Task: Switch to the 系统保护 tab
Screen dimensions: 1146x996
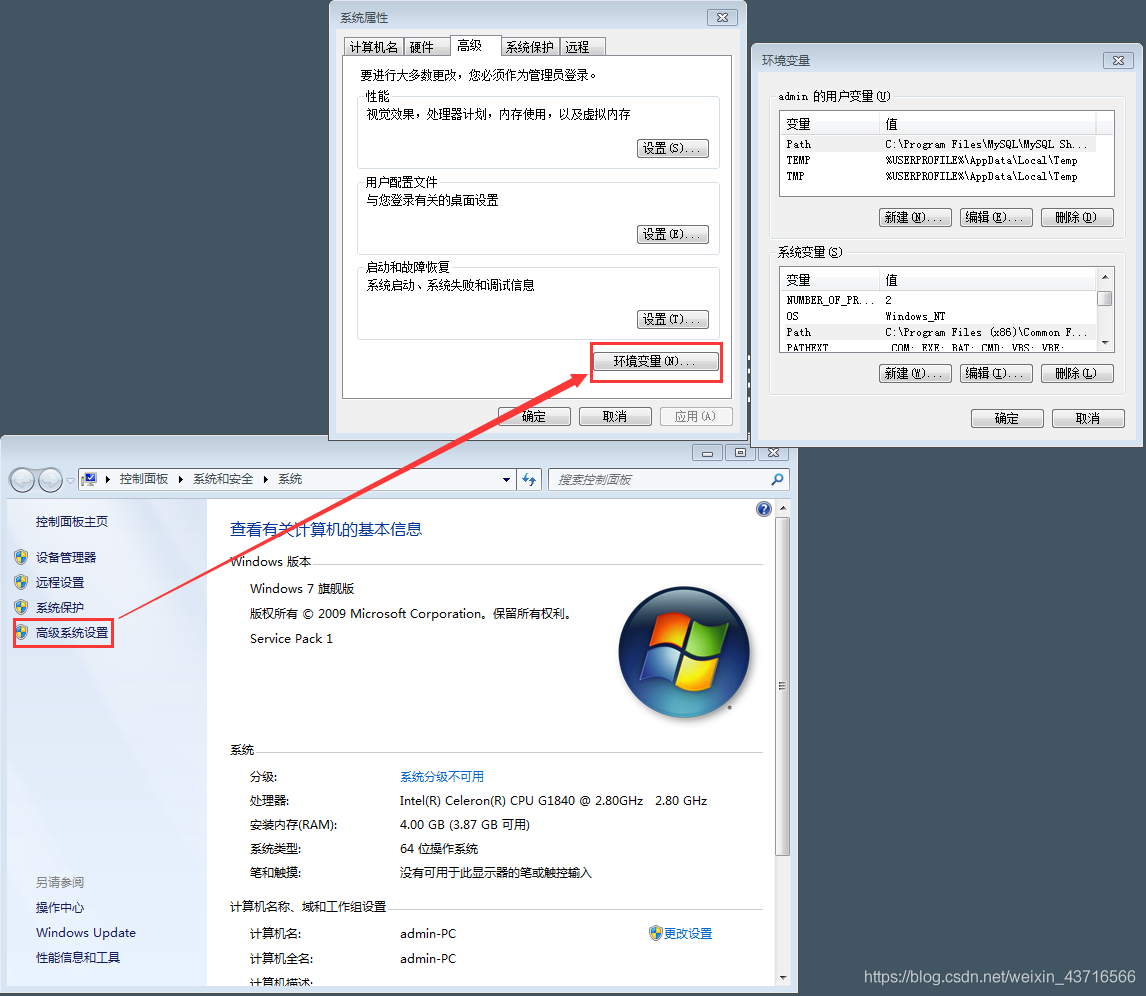Action: pyautogui.click(x=530, y=47)
